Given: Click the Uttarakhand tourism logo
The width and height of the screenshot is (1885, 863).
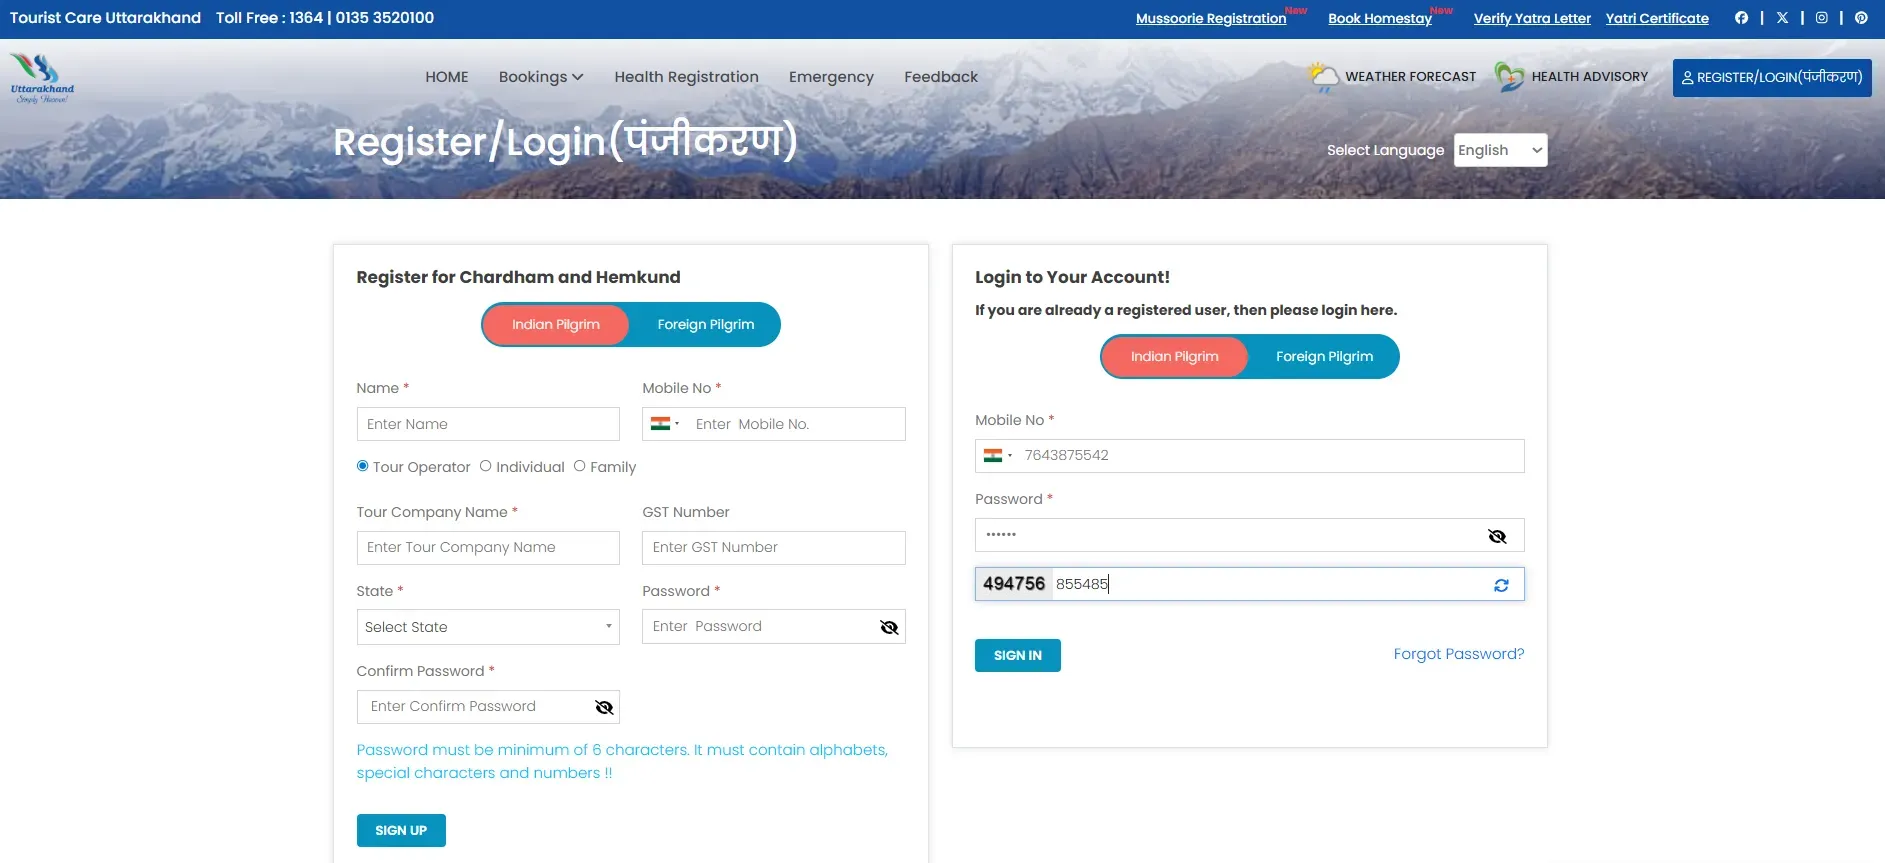Looking at the screenshot, I should pos(42,78).
